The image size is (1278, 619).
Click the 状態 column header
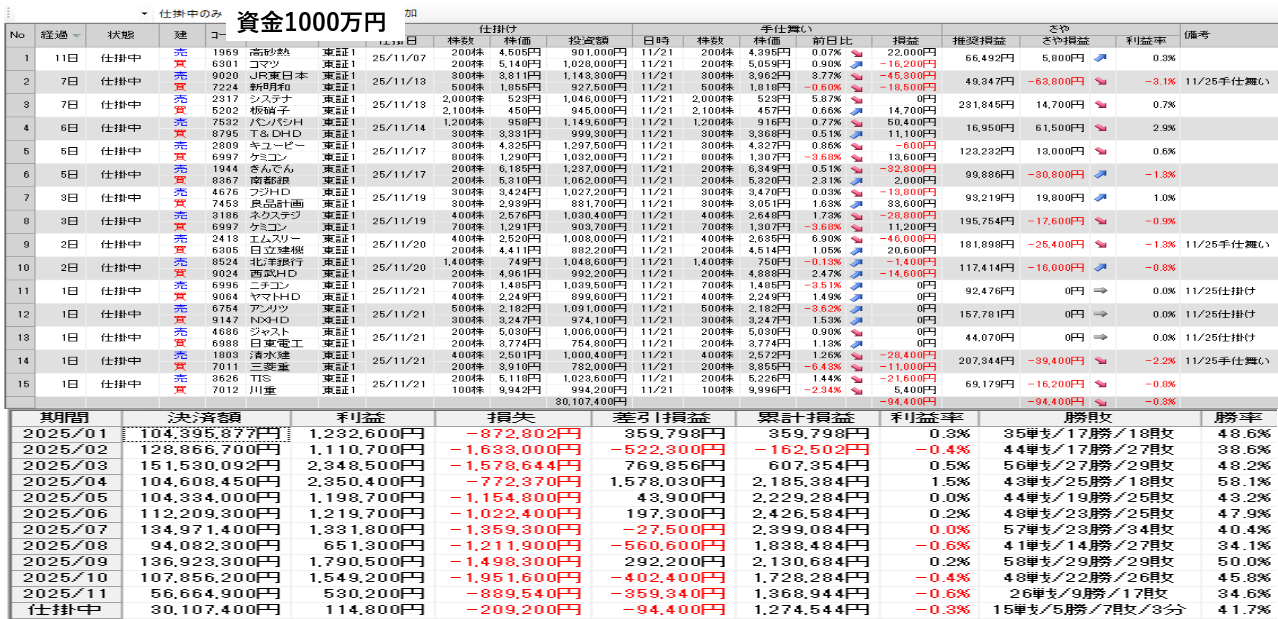pos(126,36)
